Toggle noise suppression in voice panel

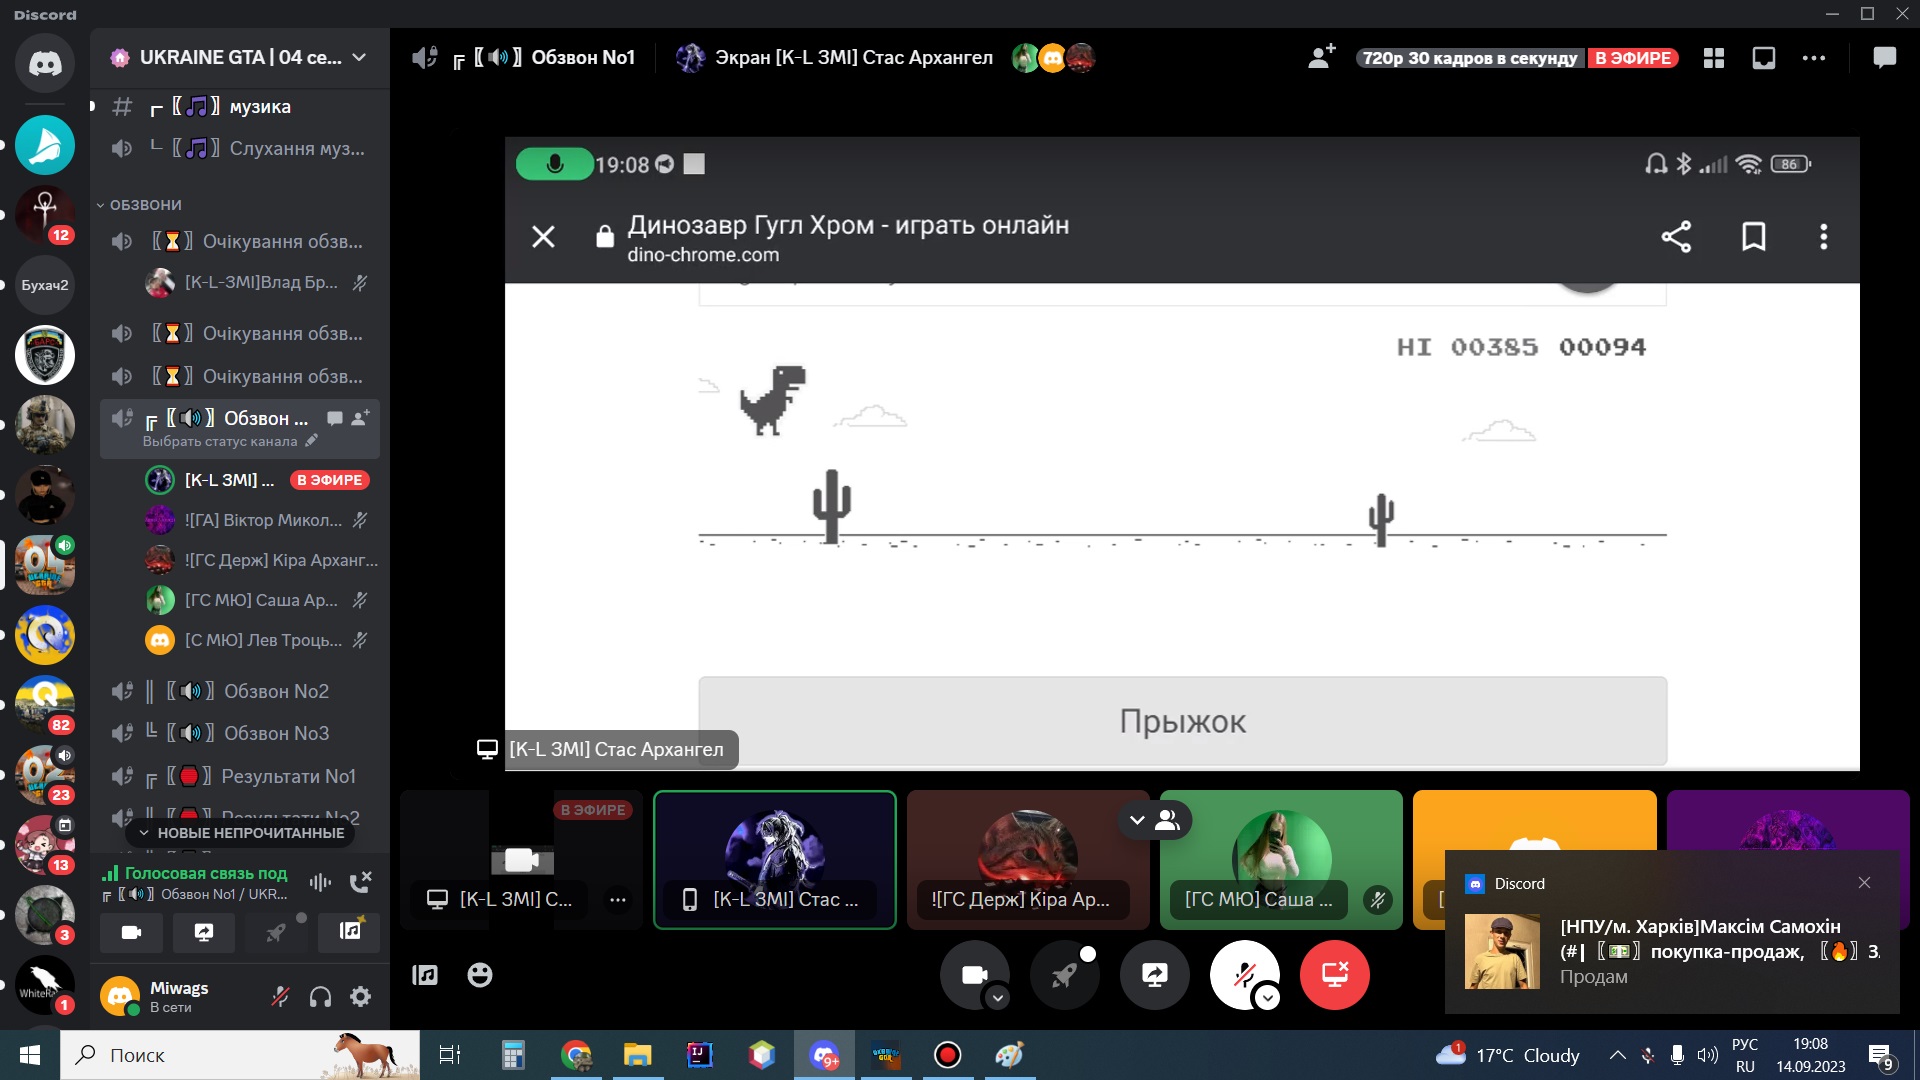pyautogui.click(x=320, y=882)
